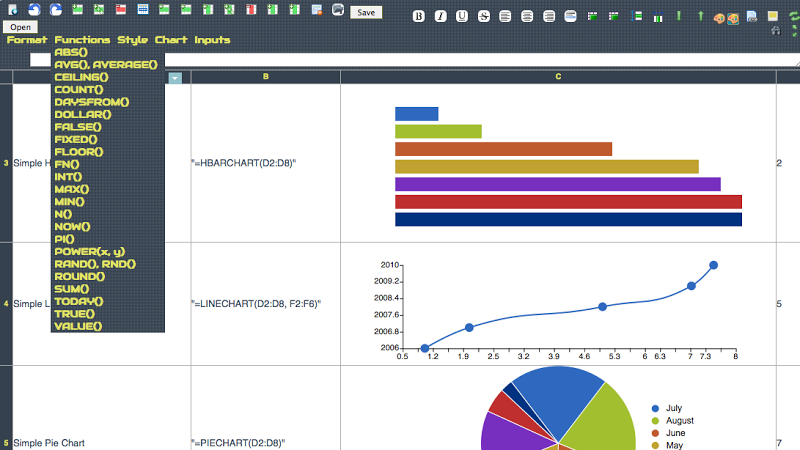
Task: Click the yellow square icon
Action: [773, 16]
